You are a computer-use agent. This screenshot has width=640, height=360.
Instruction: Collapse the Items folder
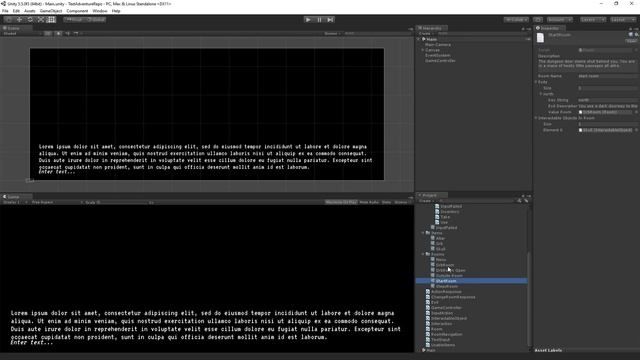click(x=423, y=233)
